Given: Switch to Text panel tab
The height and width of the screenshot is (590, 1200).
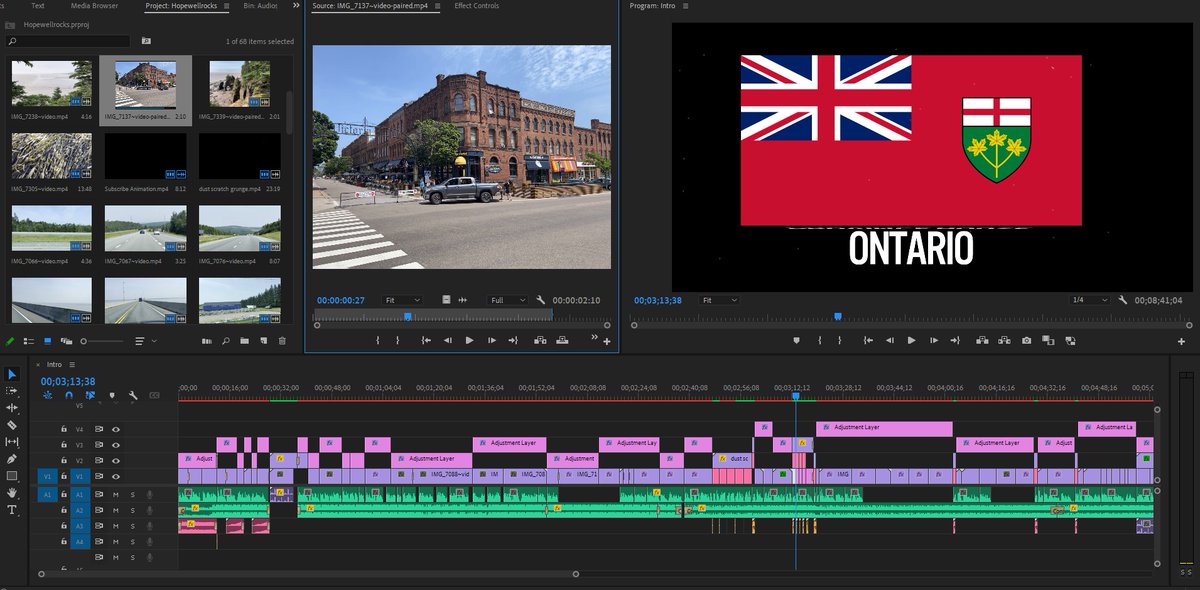Looking at the screenshot, I should (38, 6).
